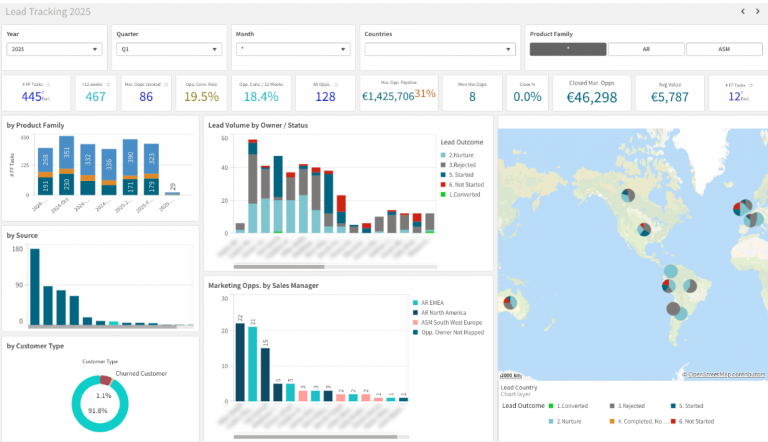Click the bar segment labeled 390
768x442 pixels.
[130, 157]
